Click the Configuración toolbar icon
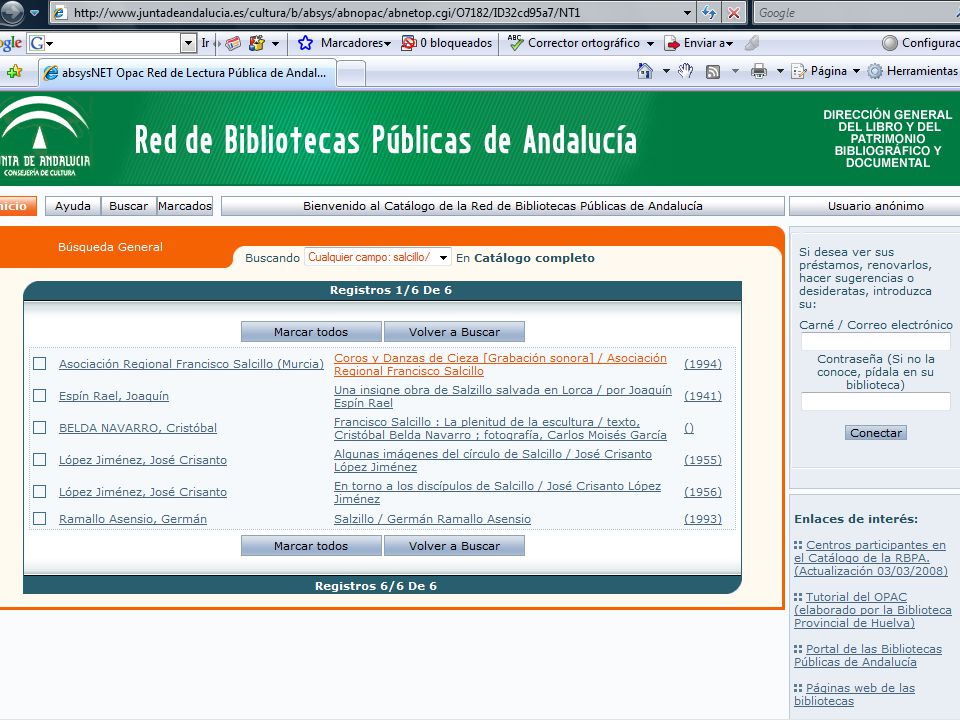 [890, 43]
